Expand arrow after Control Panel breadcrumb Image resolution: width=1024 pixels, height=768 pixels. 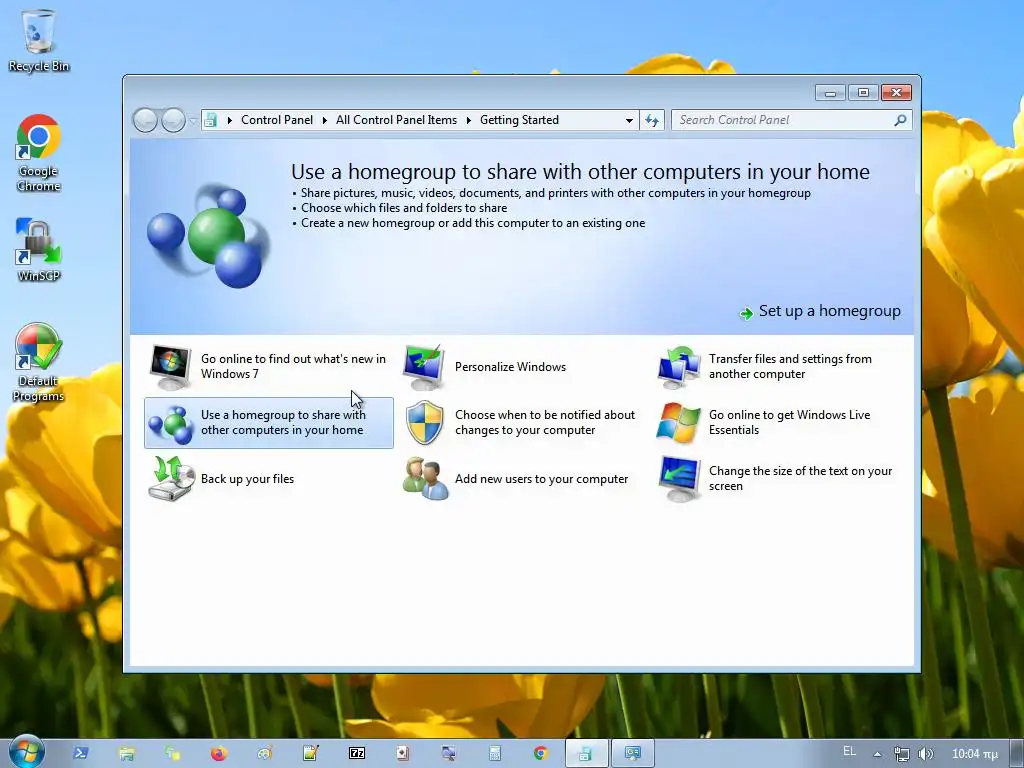[x=325, y=120]
